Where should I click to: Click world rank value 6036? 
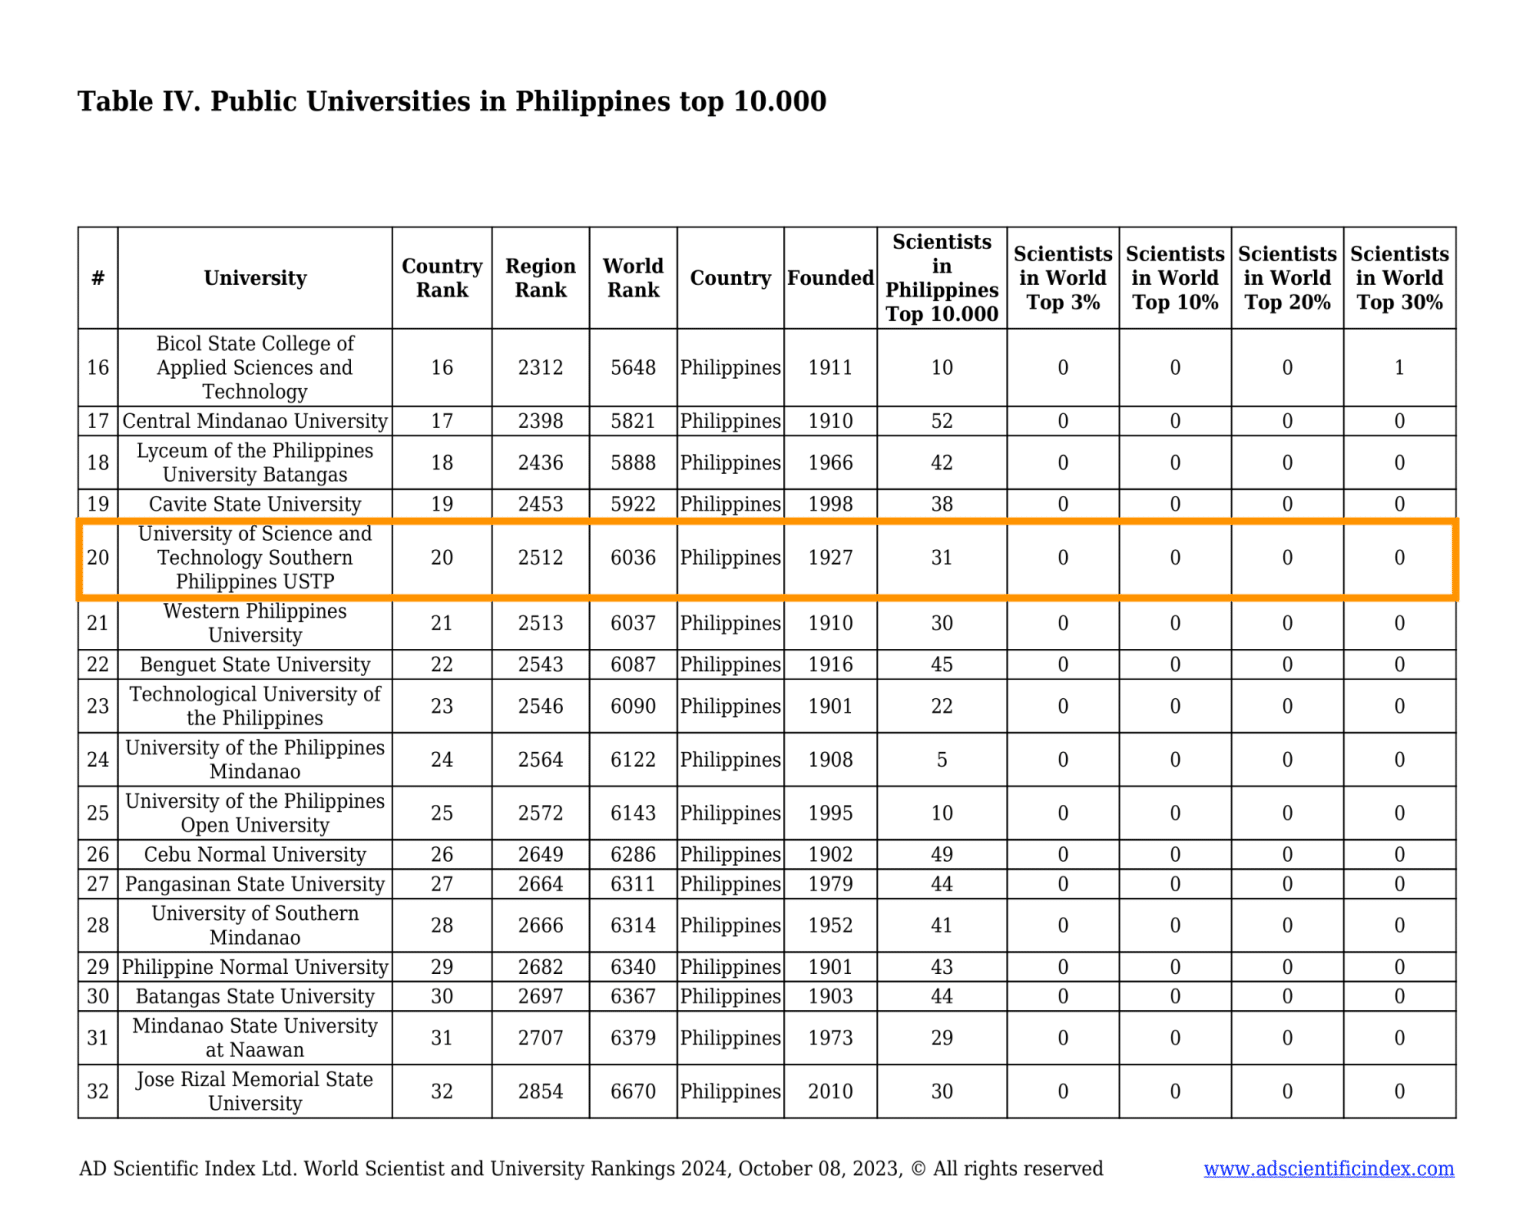click(633, 558)
